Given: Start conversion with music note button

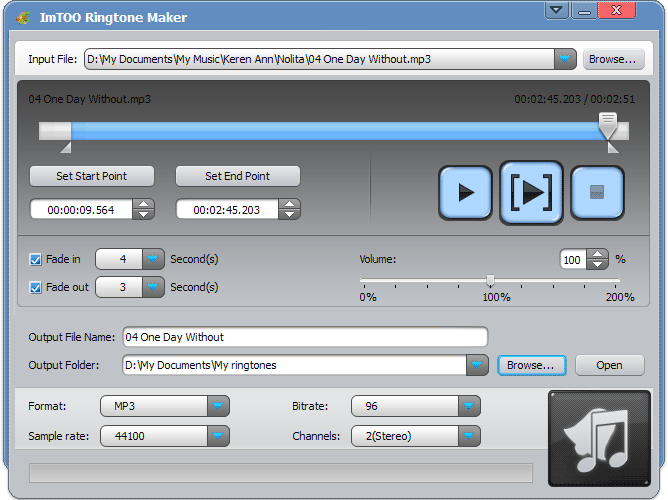Looking at the screenshot, I should tap(599, 438).
